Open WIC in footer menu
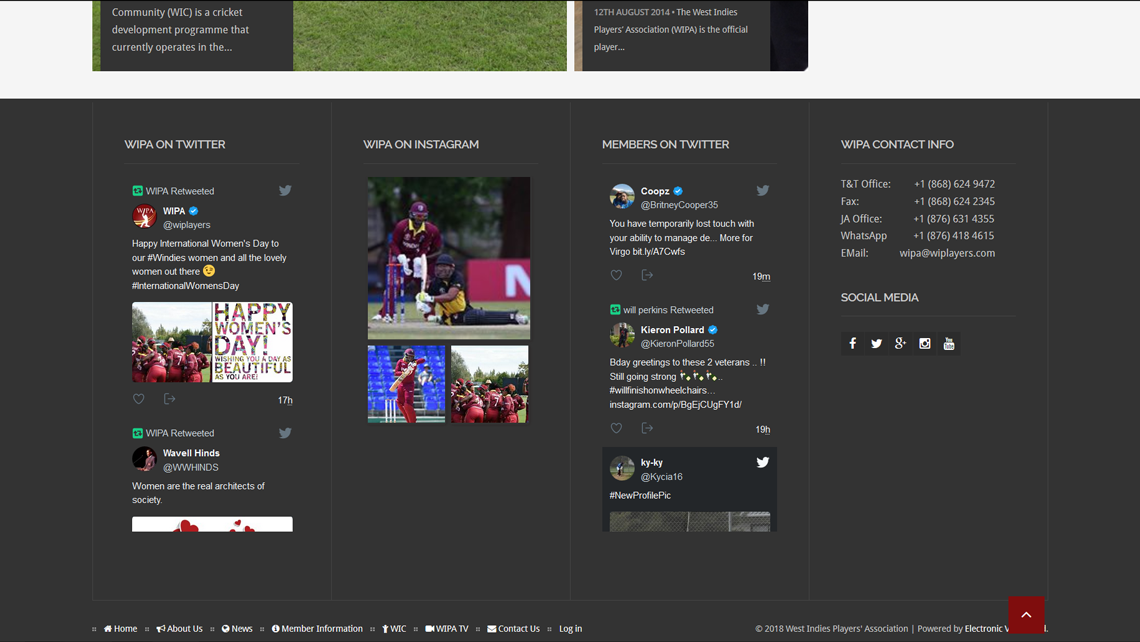1140x642 pixels. (x=394, y=629)
